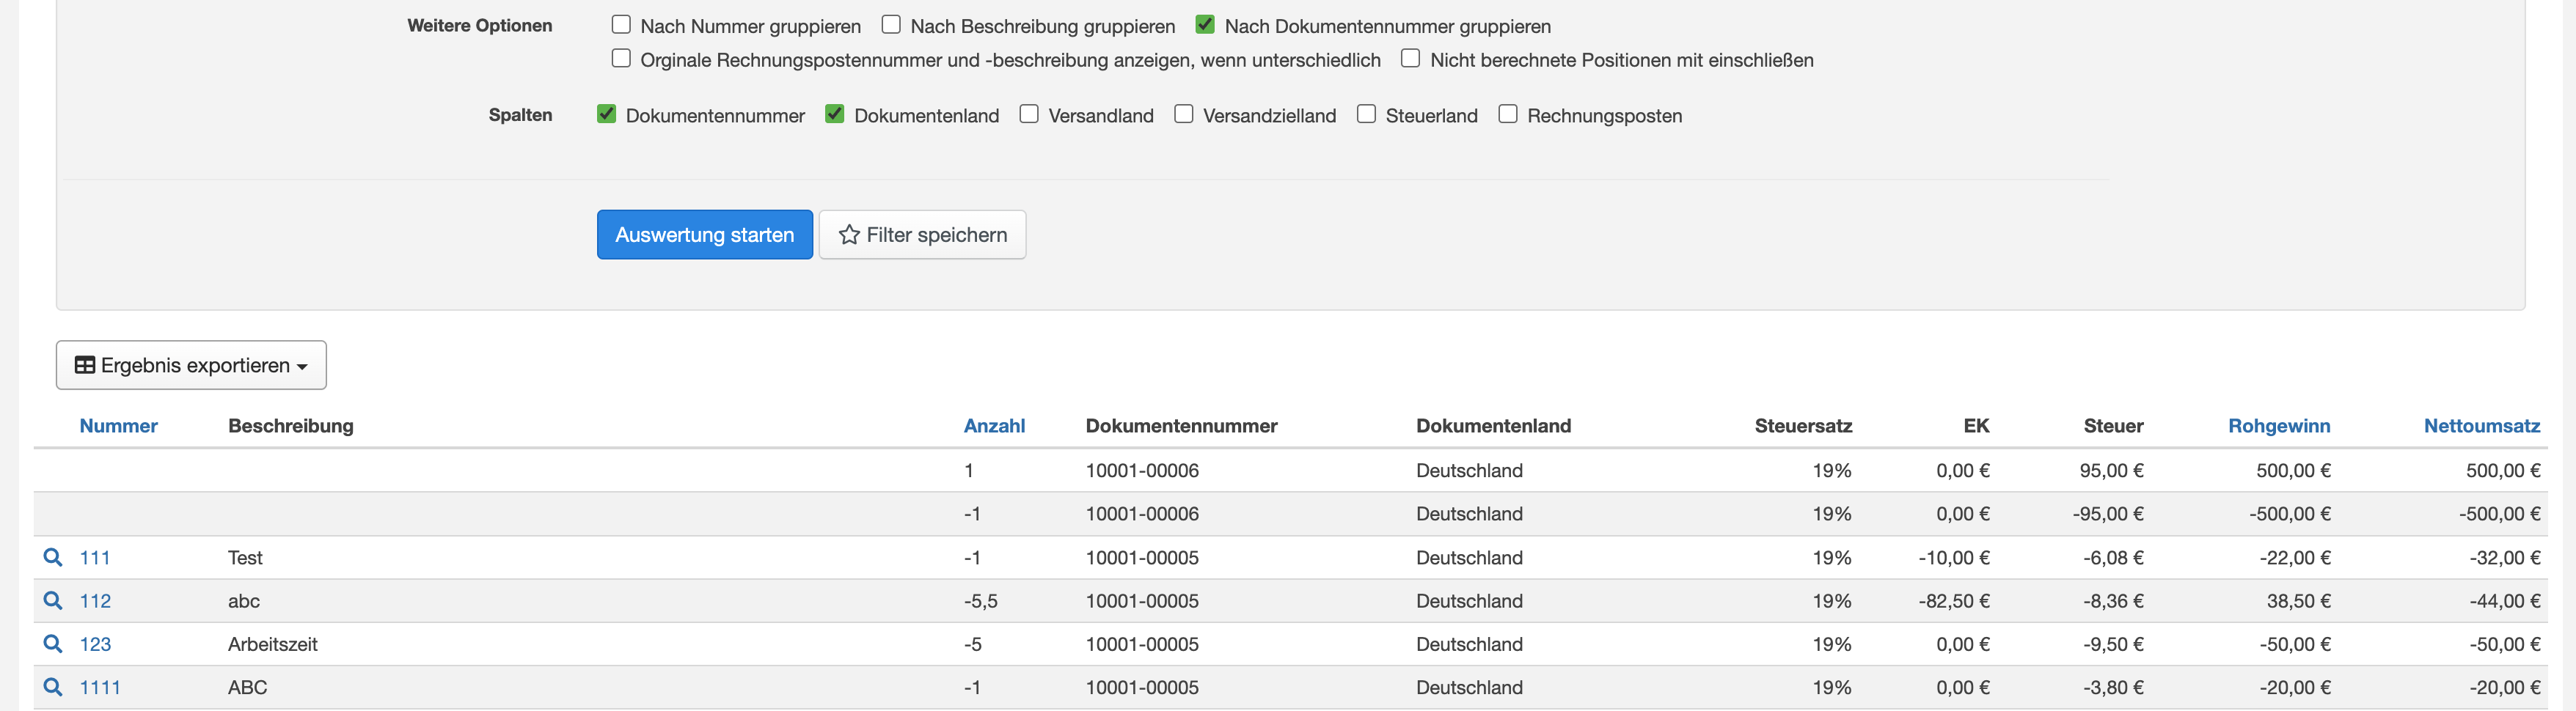
Task: Enable the Versandland column checkbox
Action: click(1029, 114)
